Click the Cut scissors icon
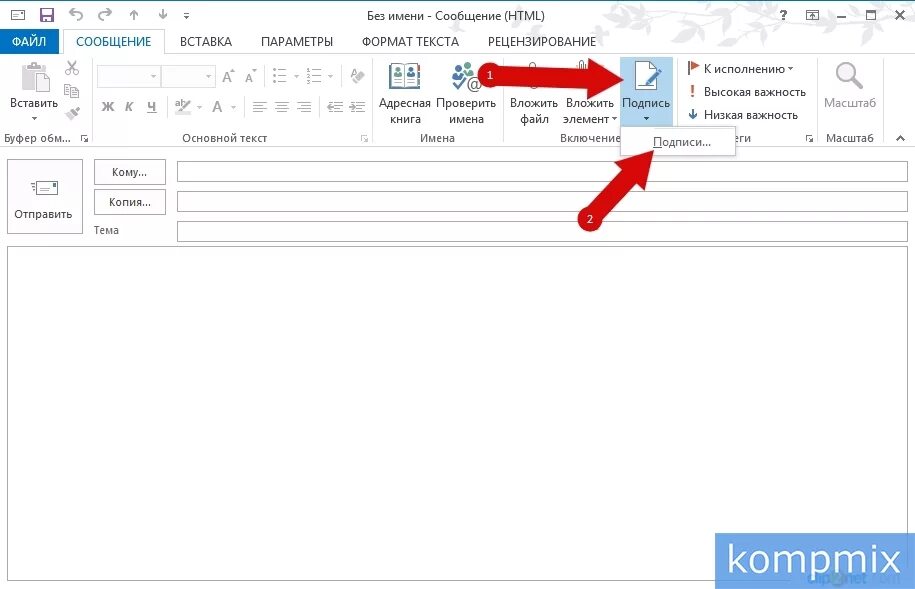The height and width of the screenshot is (589, 915). pyautogui.click(x=72, y=68)
